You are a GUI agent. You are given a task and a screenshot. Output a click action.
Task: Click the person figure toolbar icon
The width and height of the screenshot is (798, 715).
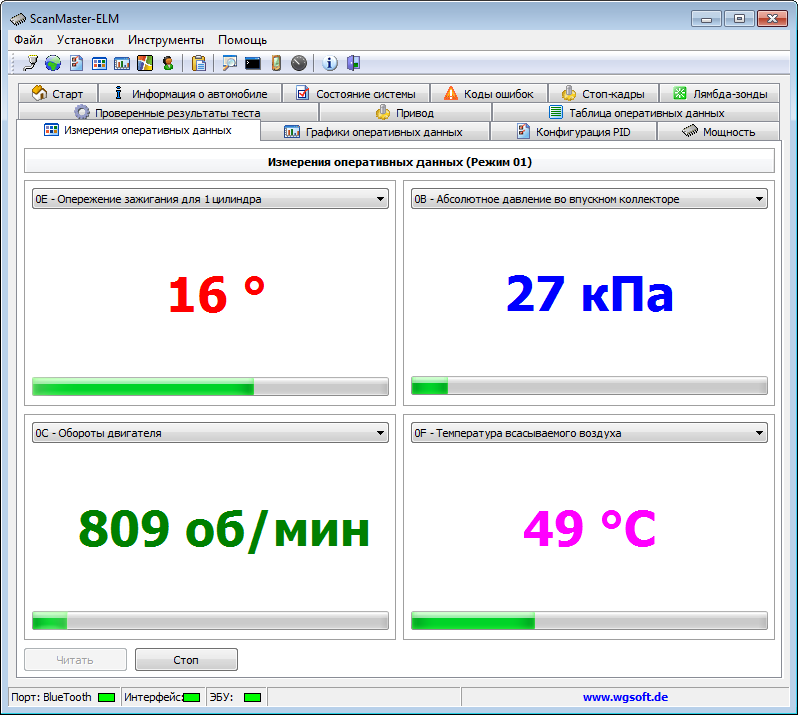click(168, 63)
